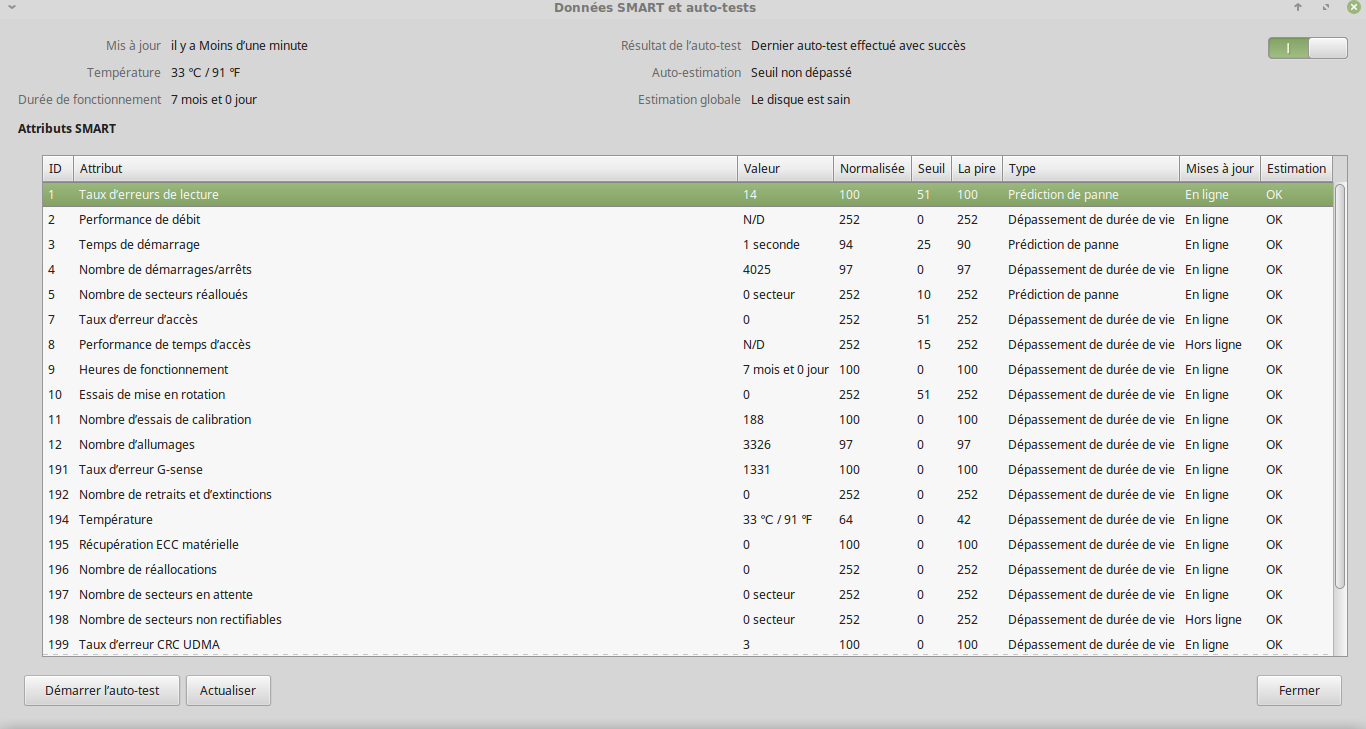Image resolution: width=1366 pixels, height=729 pixels.
Task: Click the Actualiser button
Action: tap(228, 690)
